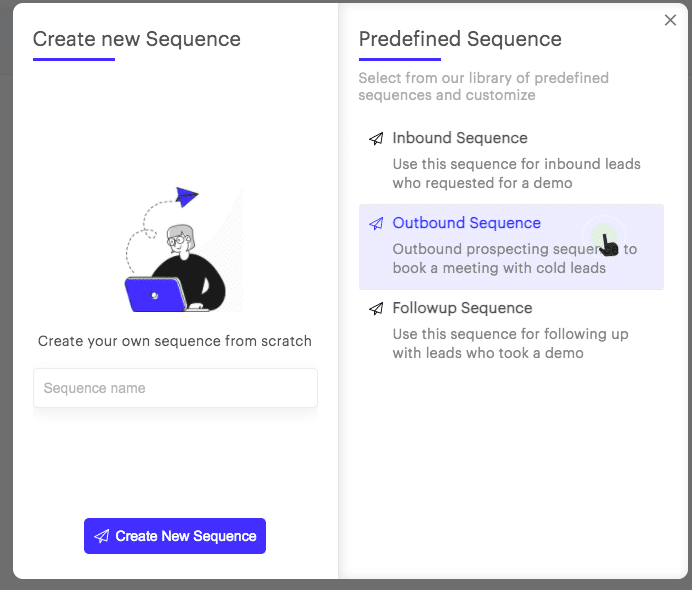Click the inbound leads demo description text

(516, 173)
